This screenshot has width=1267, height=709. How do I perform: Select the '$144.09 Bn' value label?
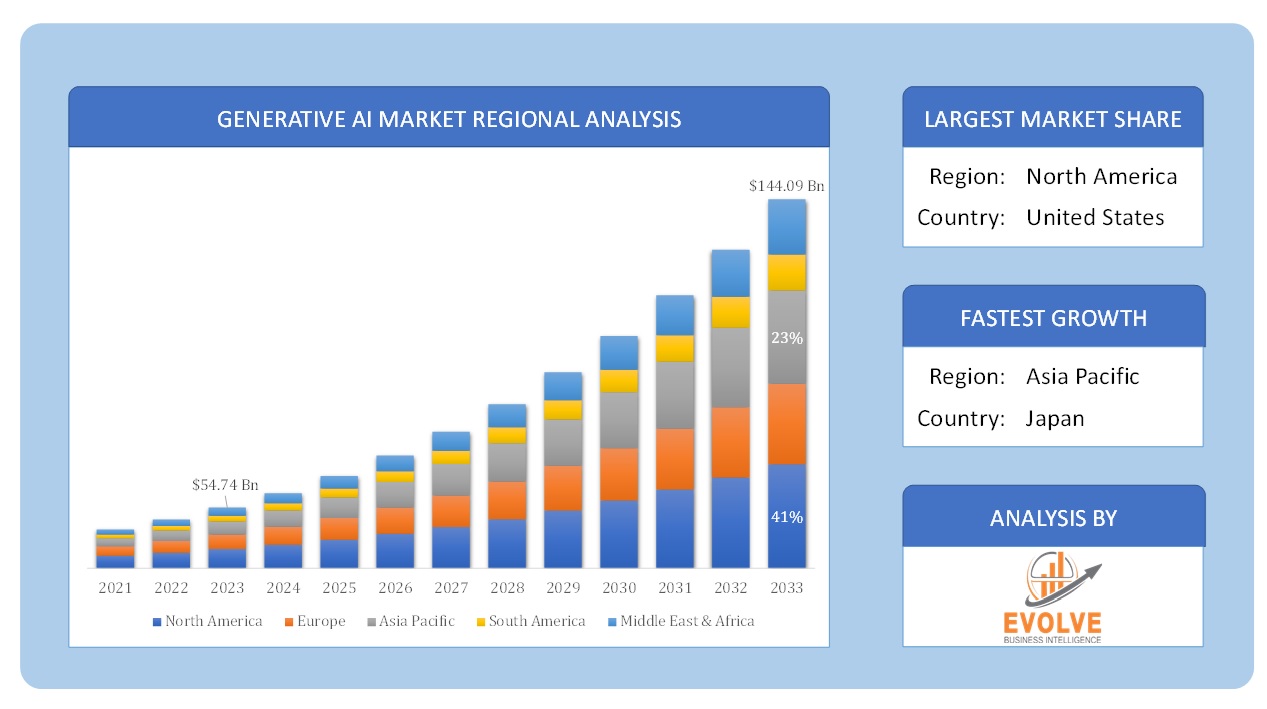pyautogui.click(x=787, y=186)
